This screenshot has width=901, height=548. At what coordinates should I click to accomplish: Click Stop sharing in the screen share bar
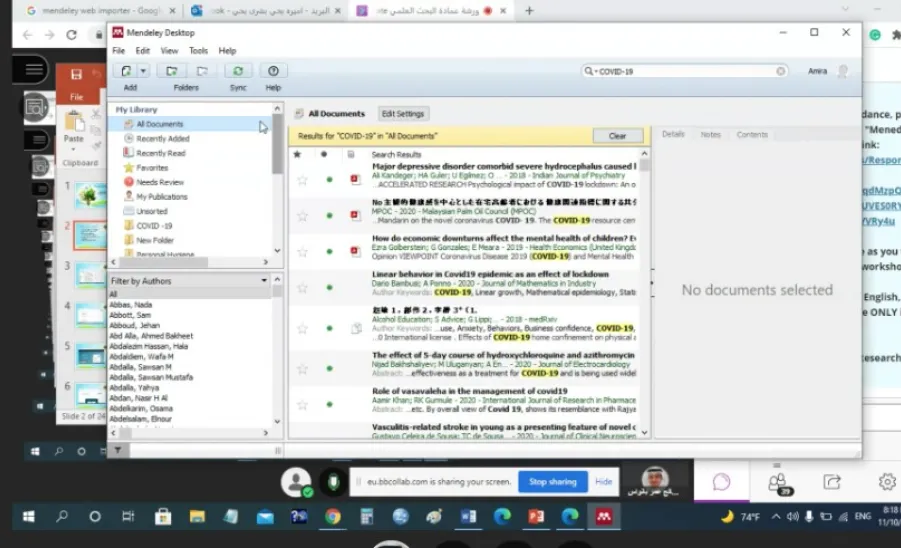click(x=553, y=482)
